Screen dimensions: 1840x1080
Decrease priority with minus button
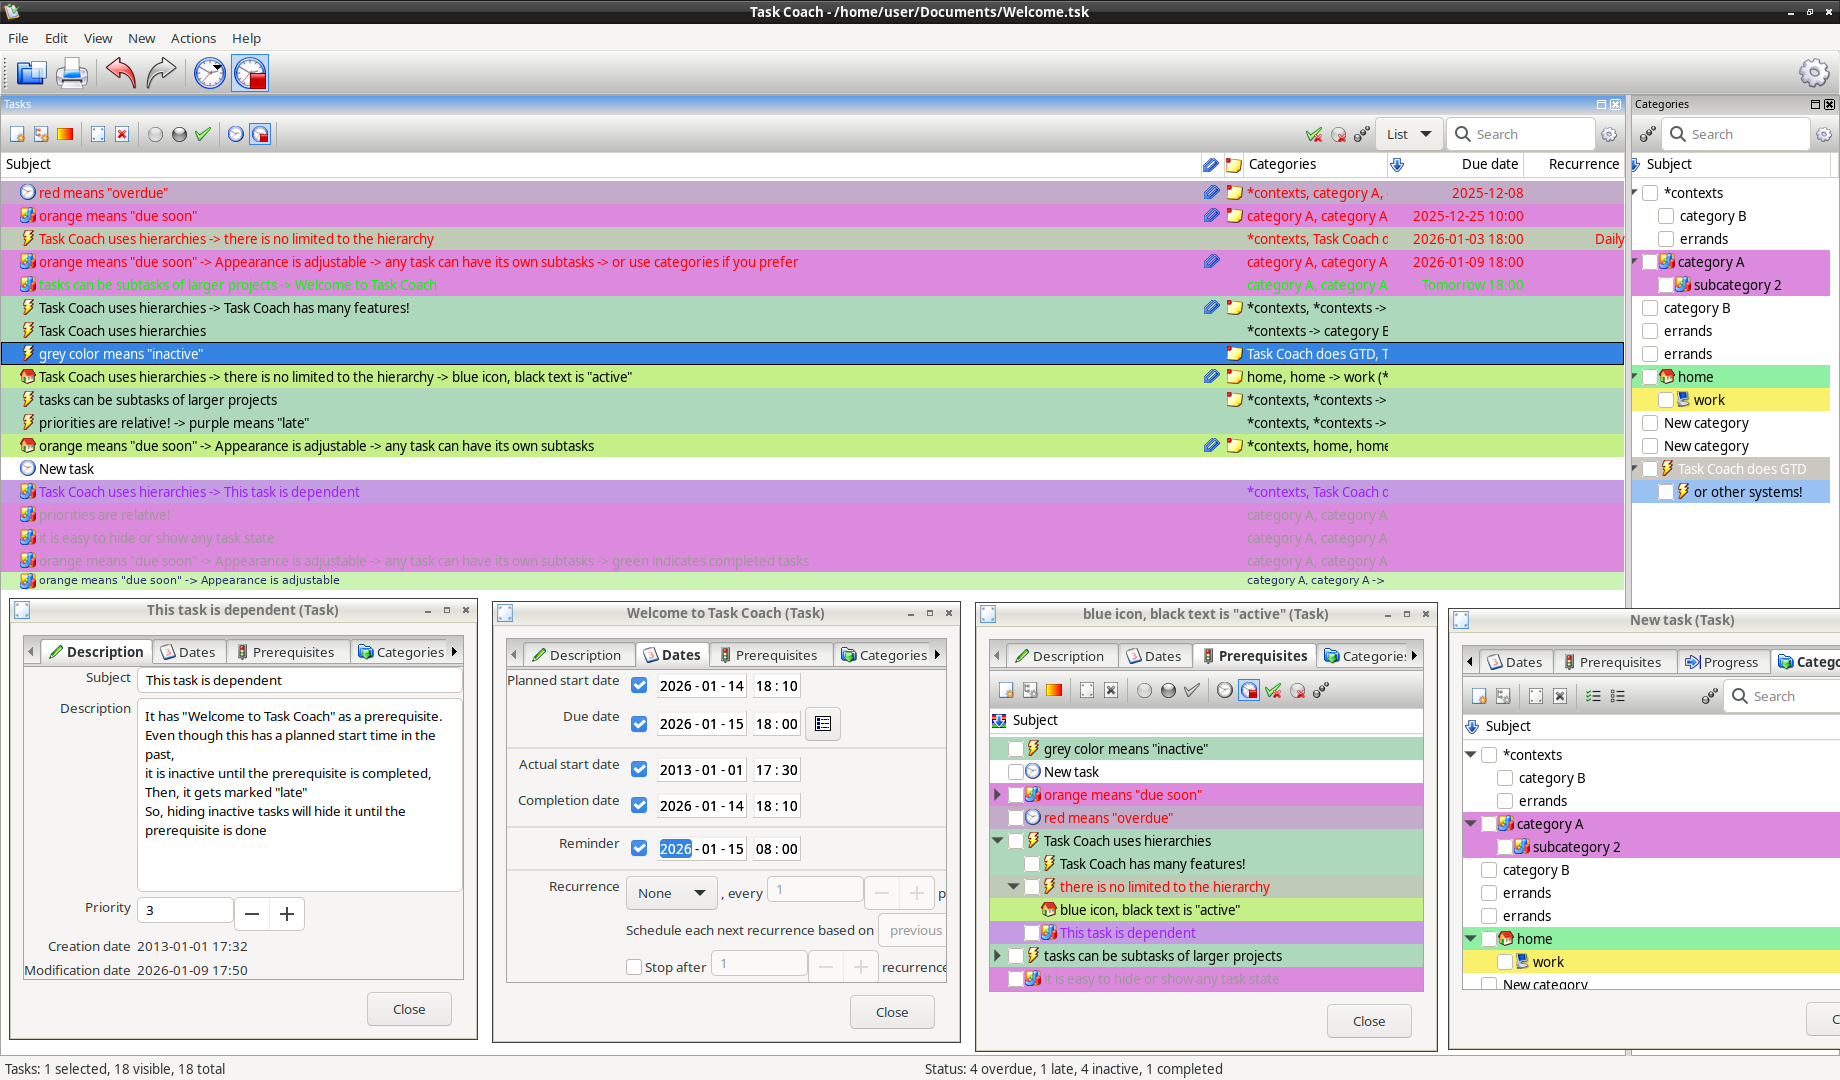(x=252, y=914)
